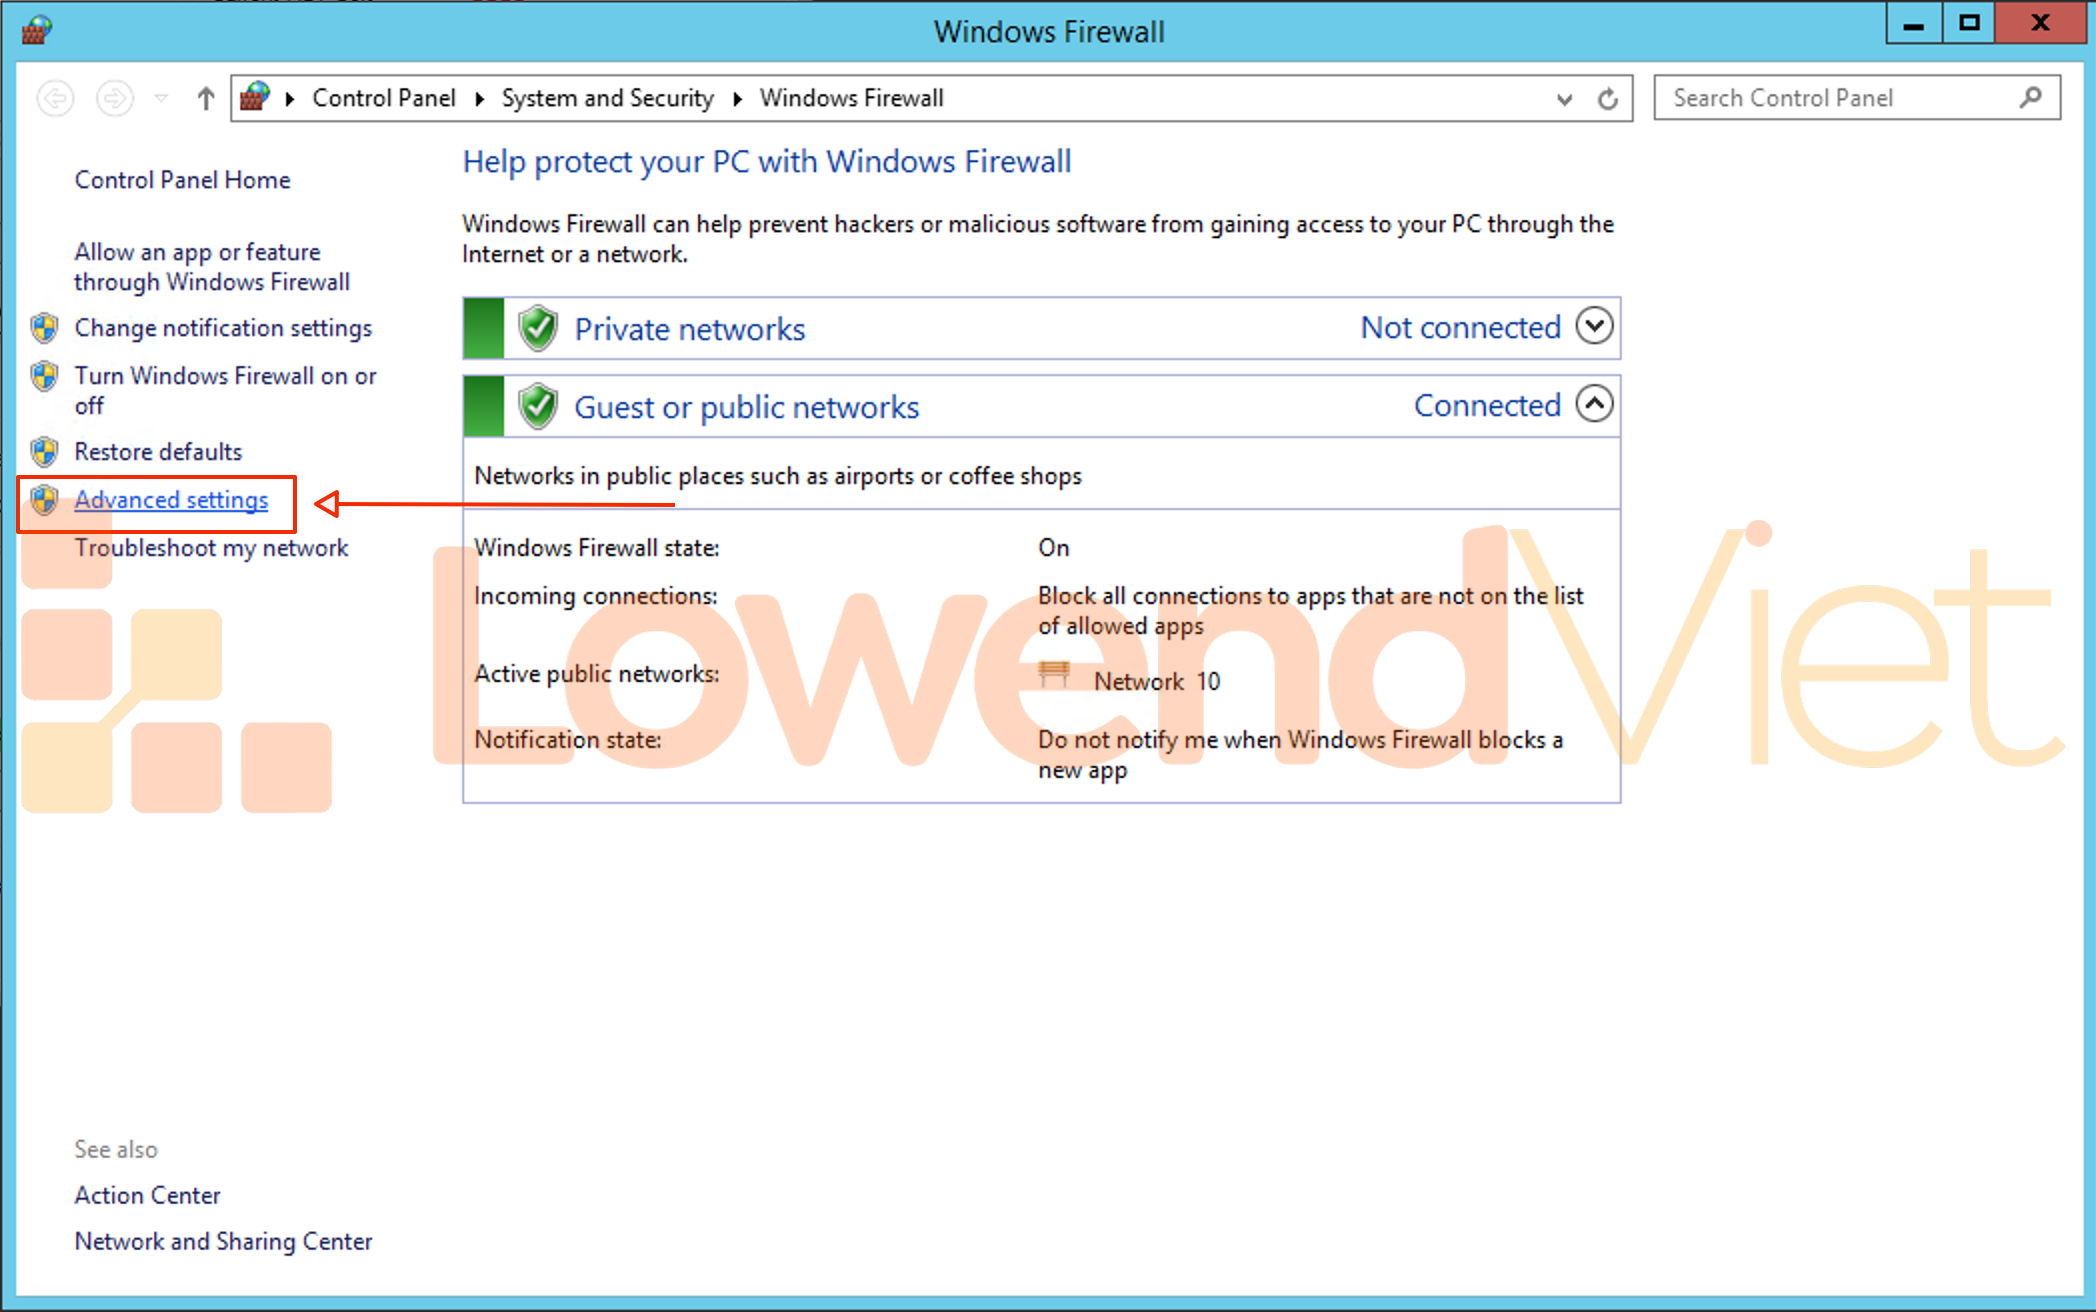Collapse the Guest or public networks section
Viewport: 2096px width, 1312px height.
pyautogui.click(x=1594, y=404)
